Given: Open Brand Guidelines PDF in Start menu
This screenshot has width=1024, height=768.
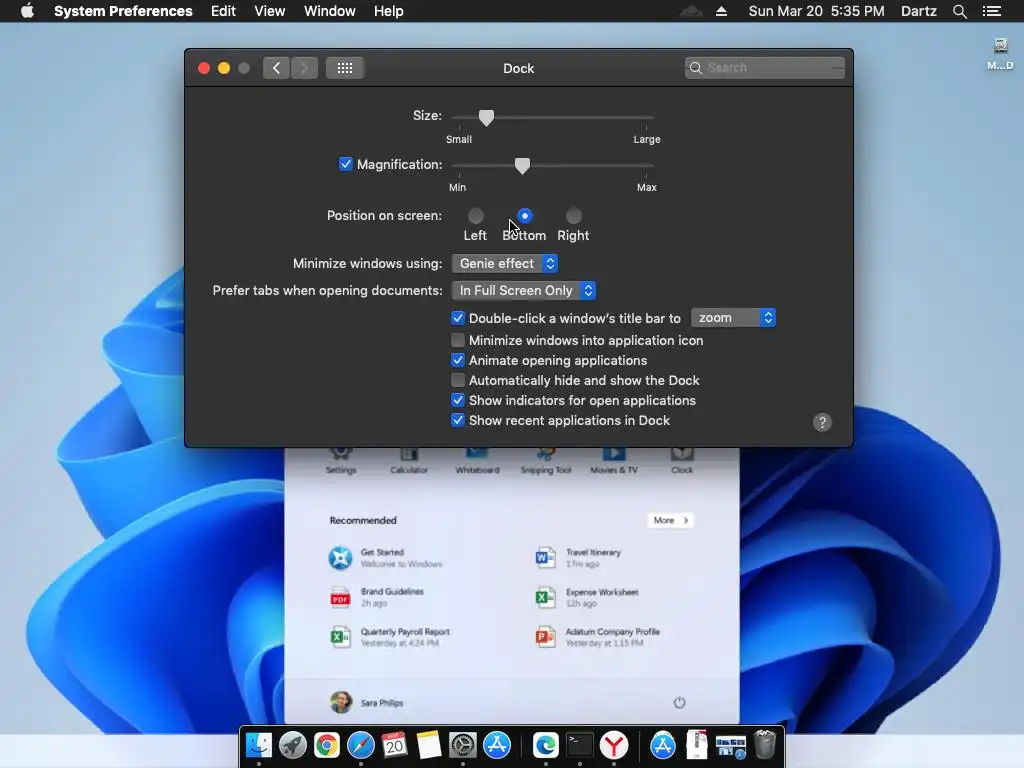Looking at the screenshot, I should pos(377,597).
